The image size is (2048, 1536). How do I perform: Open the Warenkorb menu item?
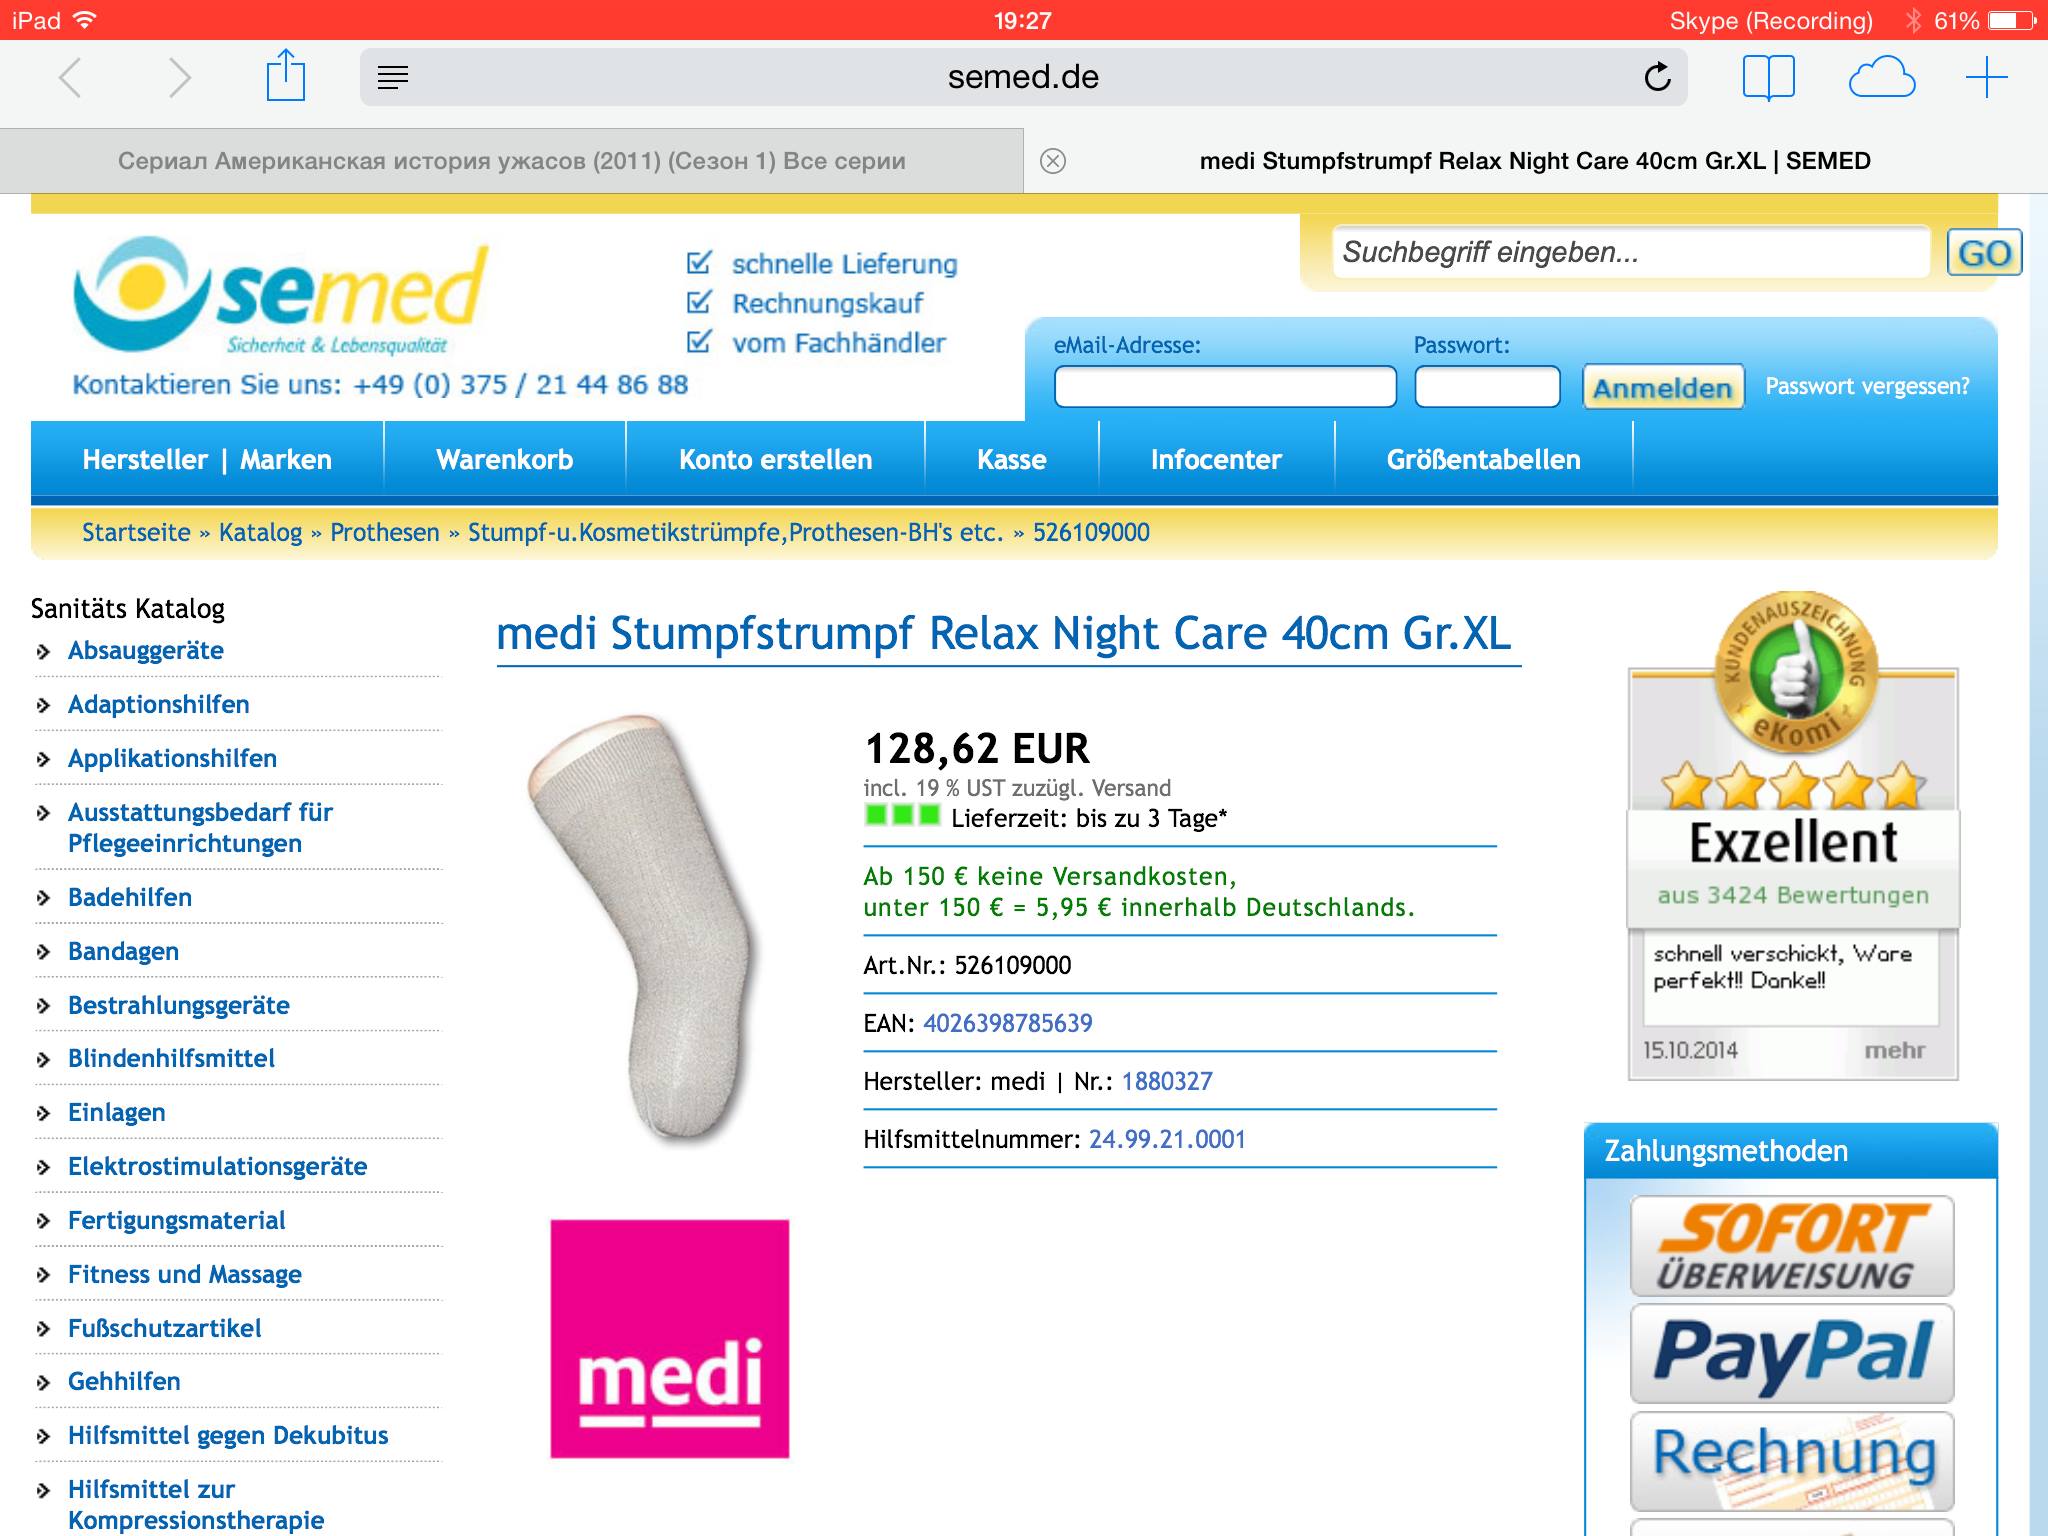(x=505, y=459)
